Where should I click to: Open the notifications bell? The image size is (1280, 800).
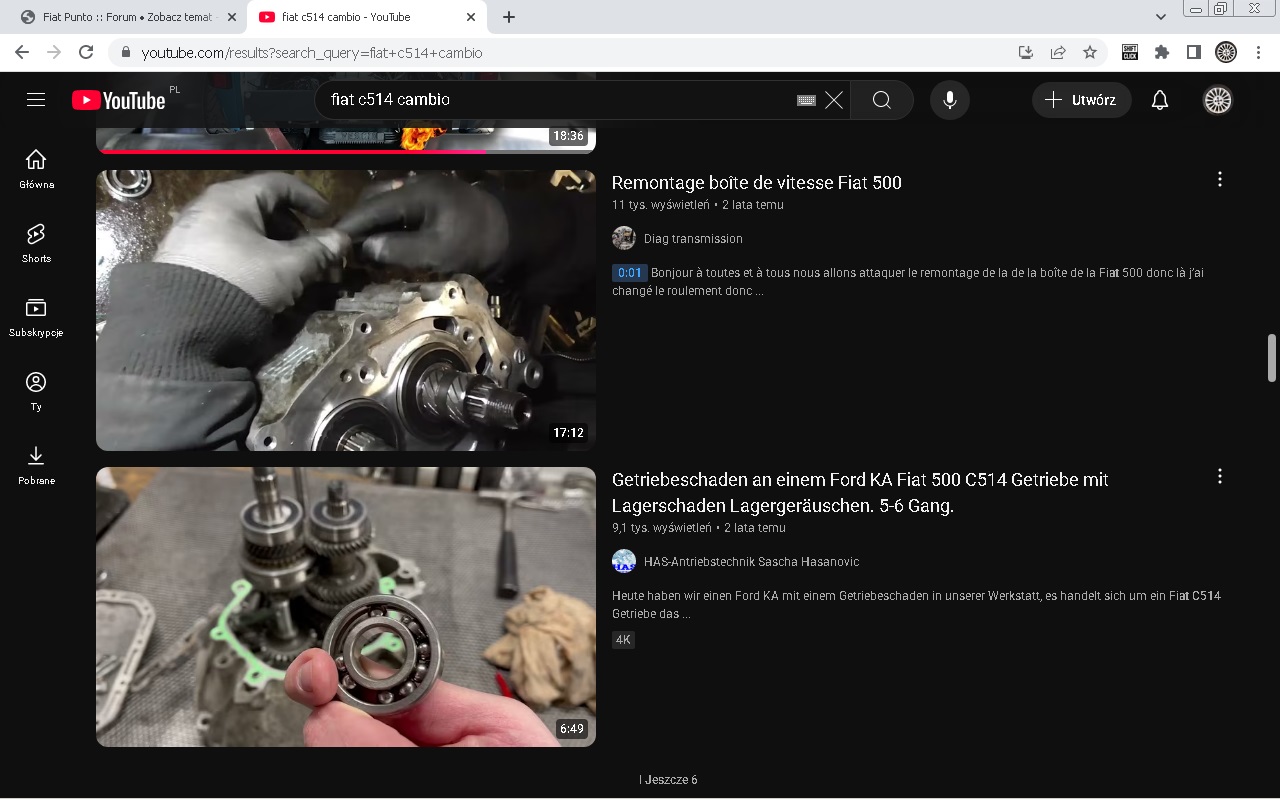tap(1159, 100)
